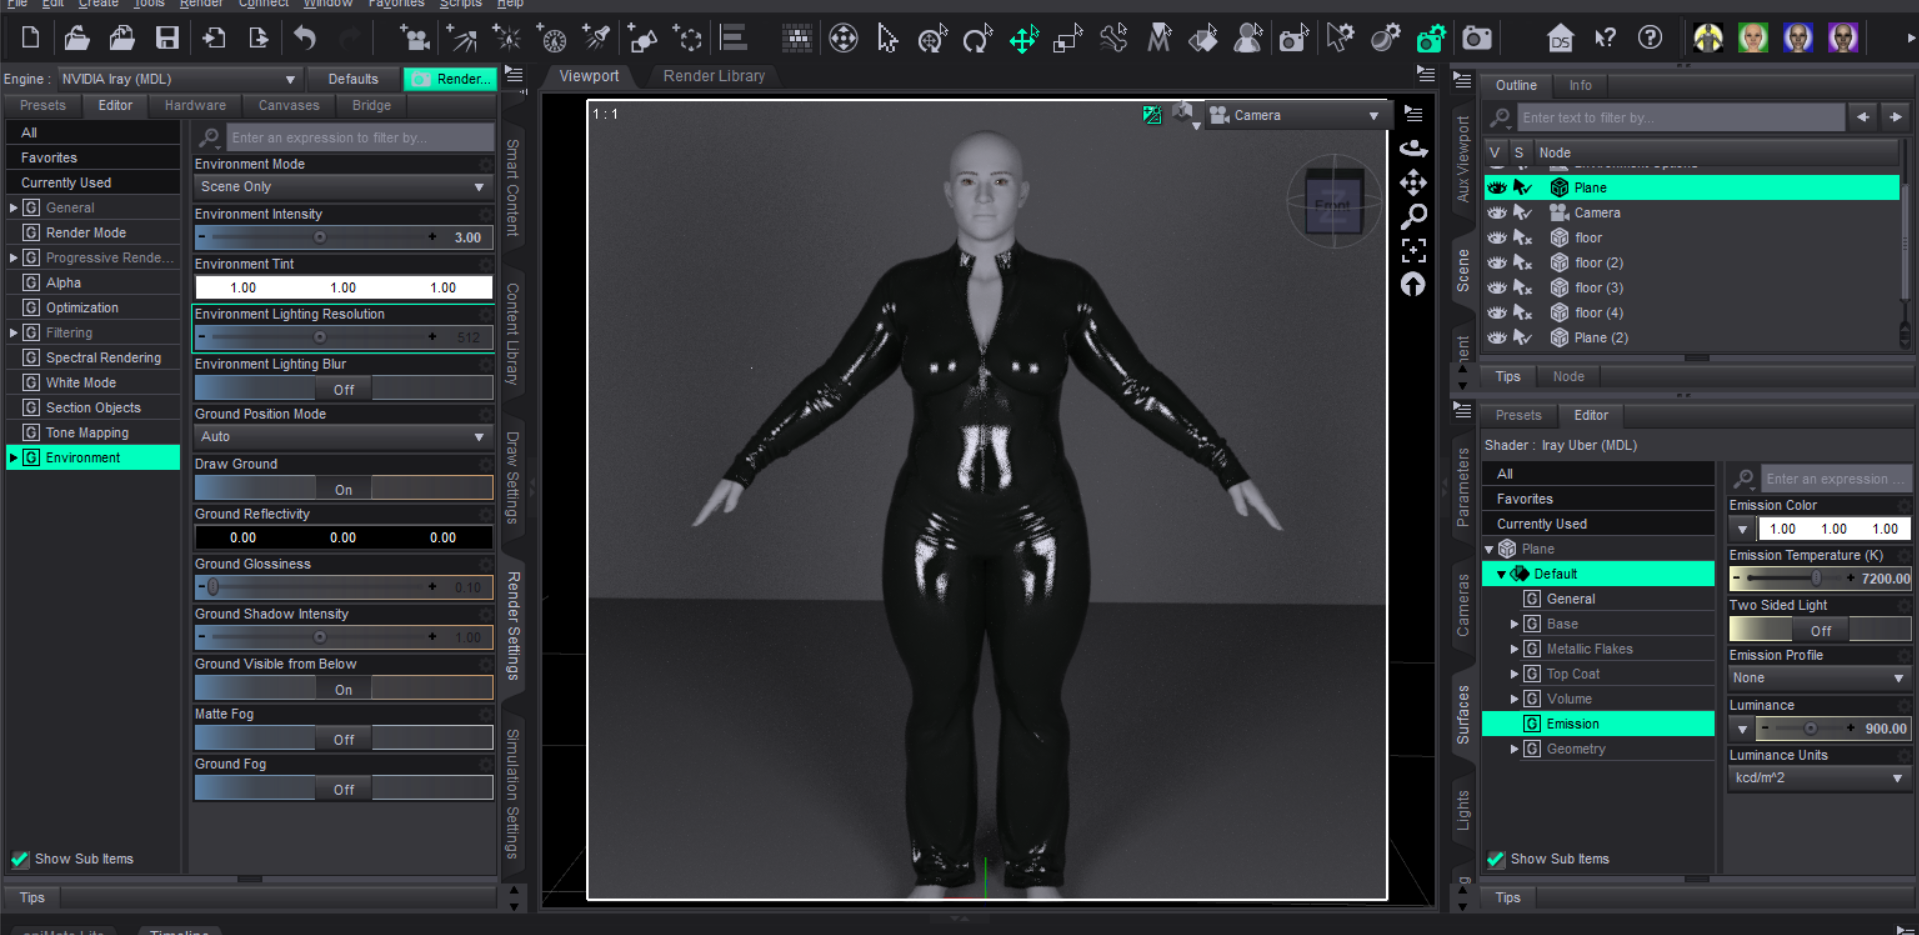Image resolution: width=1919 pixels, height=935 pixels.
Task: Open the Hardware tab in render settings
Action: [195, 105]
